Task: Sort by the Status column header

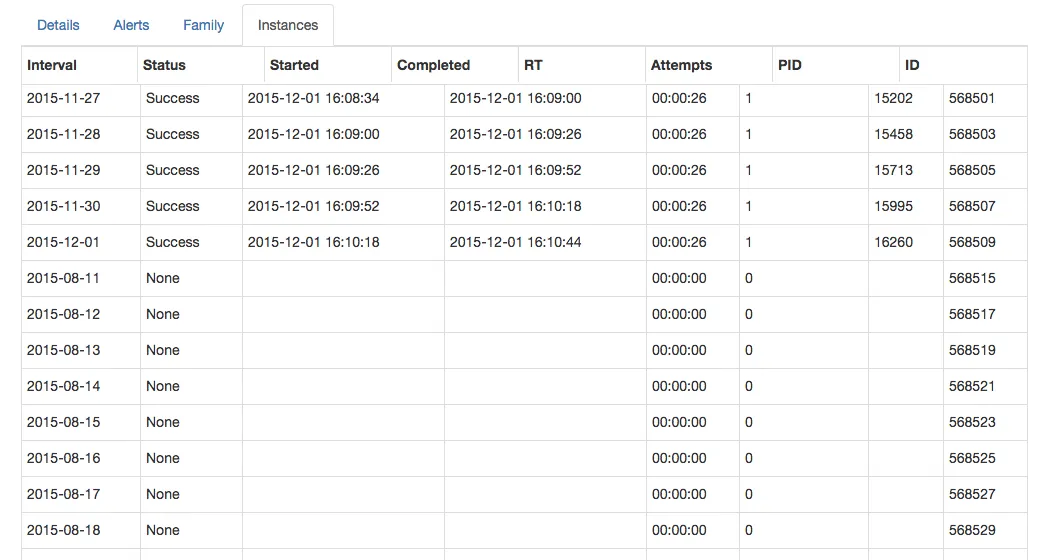Action: click(164, 65)
